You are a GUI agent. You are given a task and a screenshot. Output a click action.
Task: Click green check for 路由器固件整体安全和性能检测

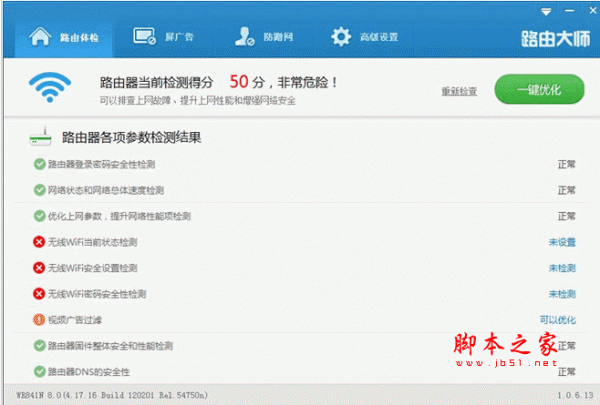(39, 346)
